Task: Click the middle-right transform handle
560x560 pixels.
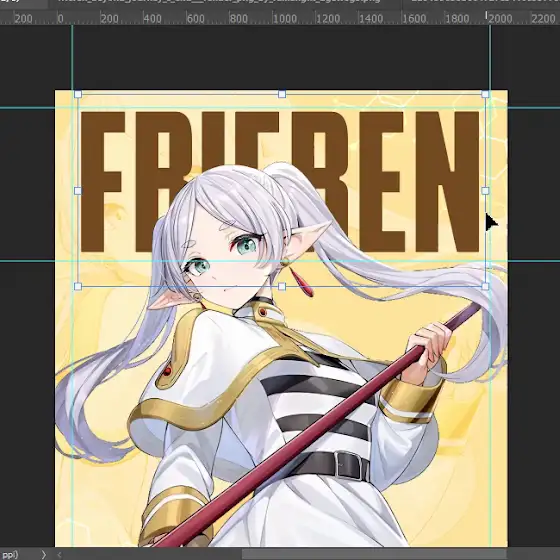Action: pos(485,191)
